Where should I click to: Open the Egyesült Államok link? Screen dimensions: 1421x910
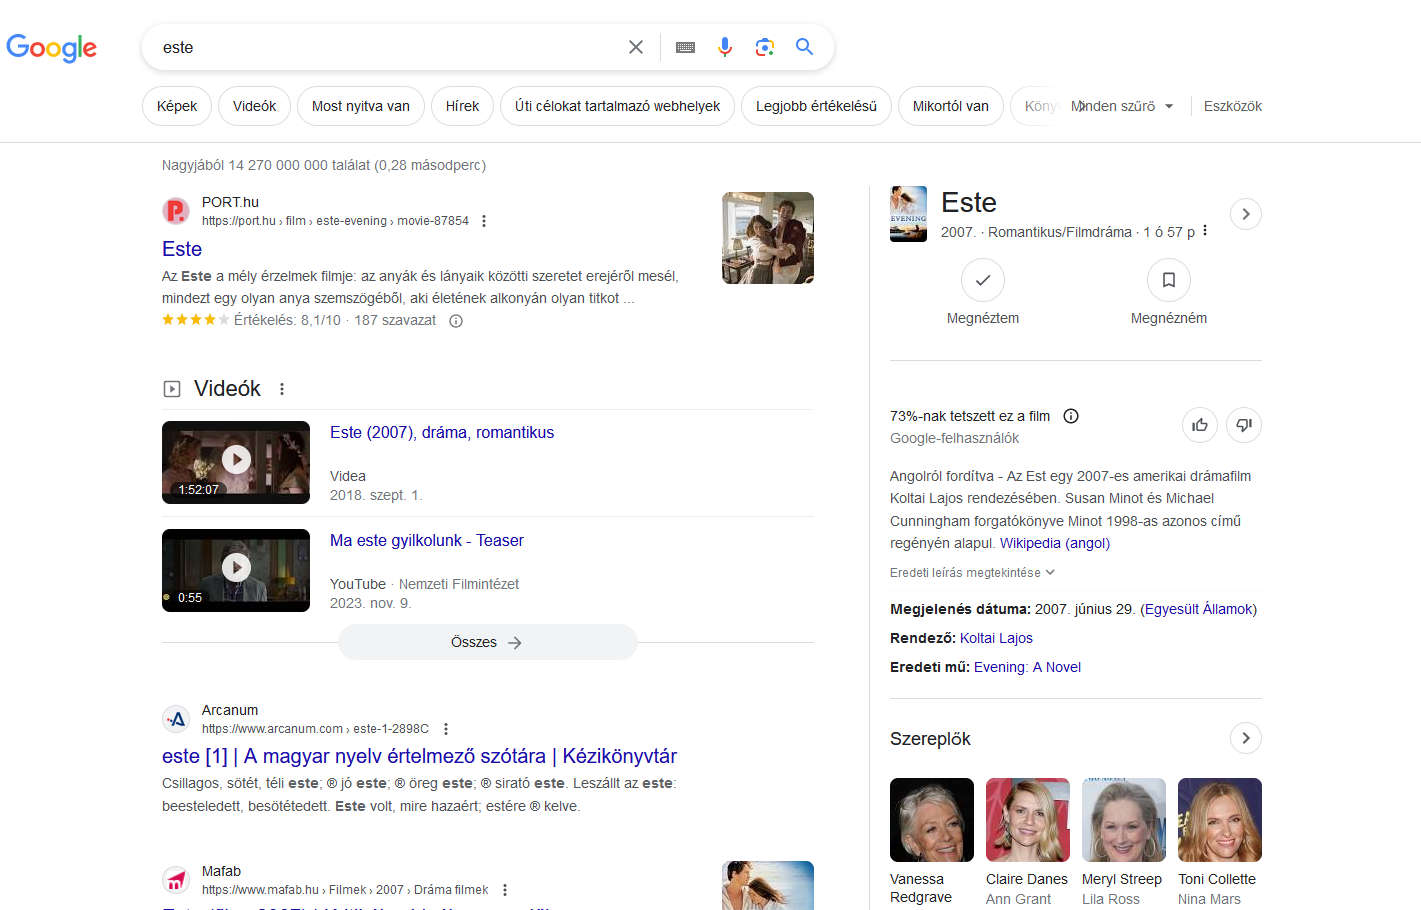pos(1199,609)
